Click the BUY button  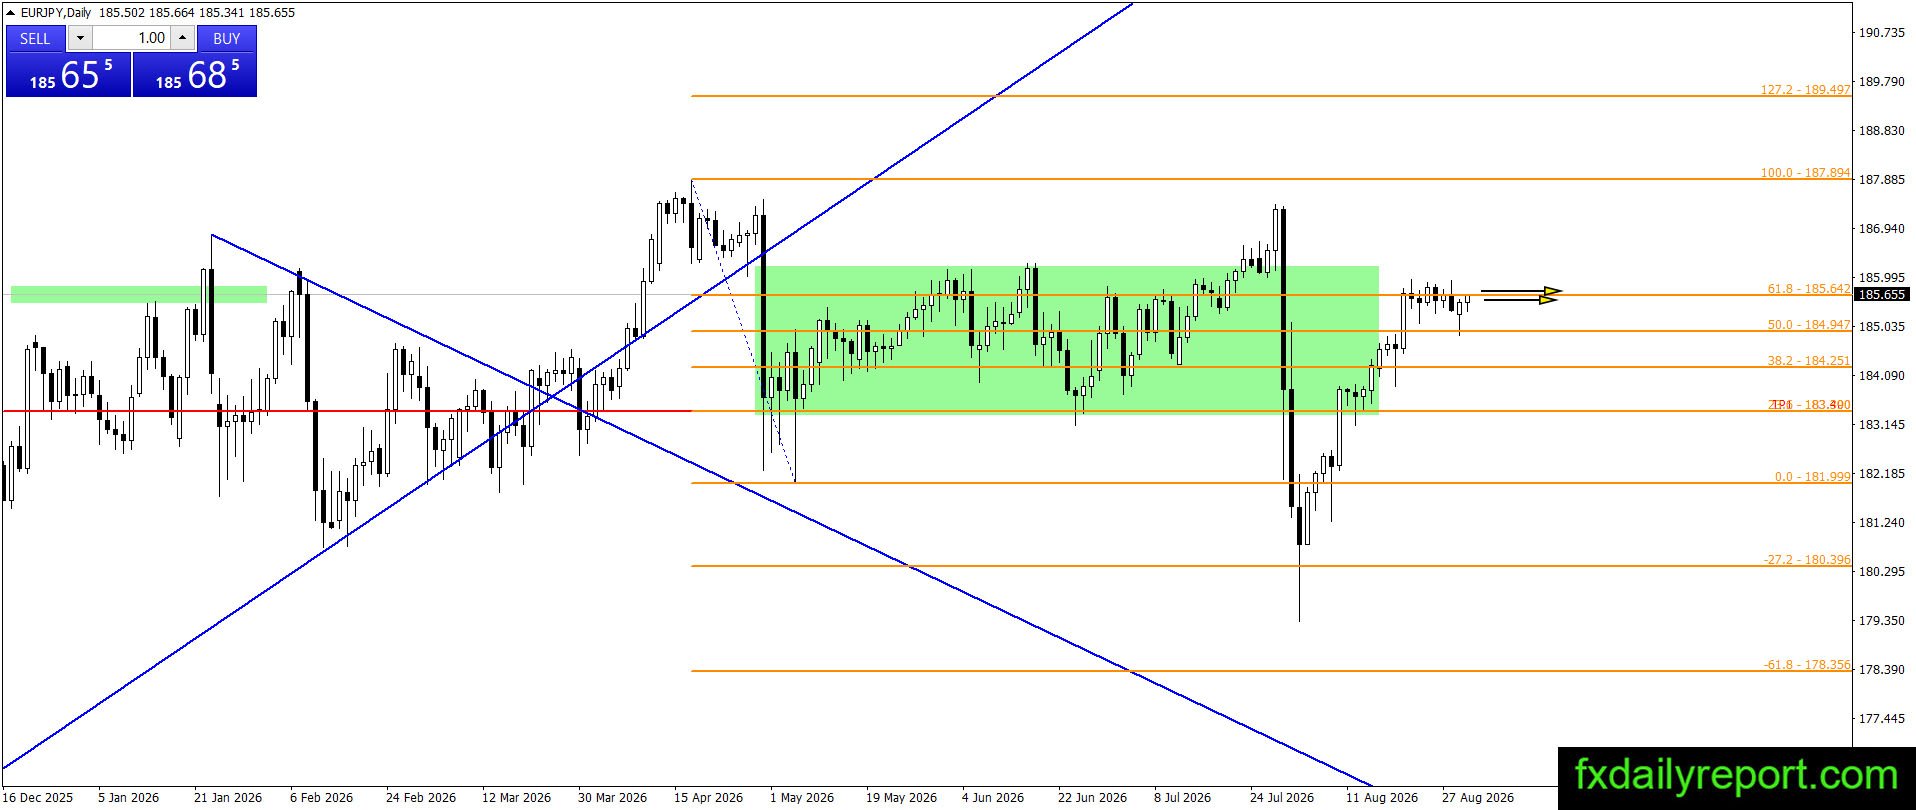click(227, 38)
